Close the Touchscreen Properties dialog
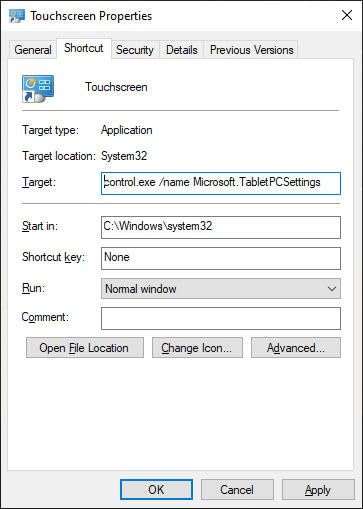363x509 pixels. click(x=347, y=15)
